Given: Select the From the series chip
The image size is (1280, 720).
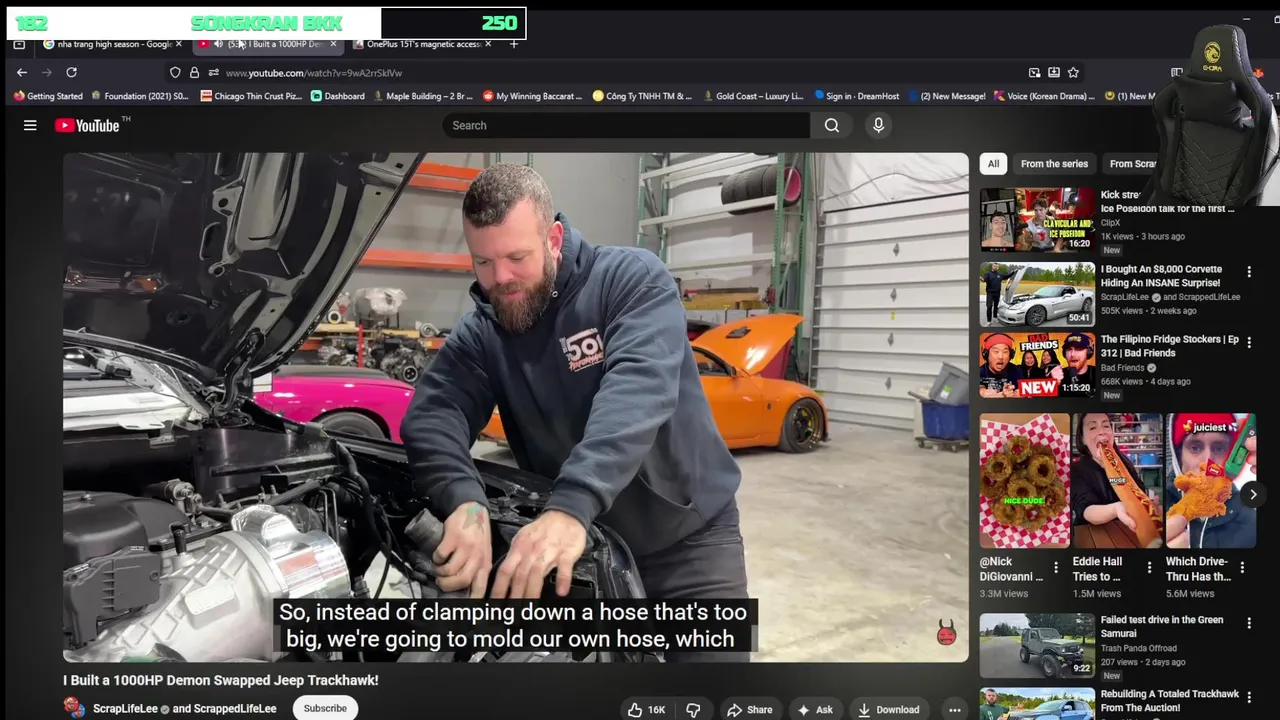Looking at the screenshot, I should coord(1054,164).
